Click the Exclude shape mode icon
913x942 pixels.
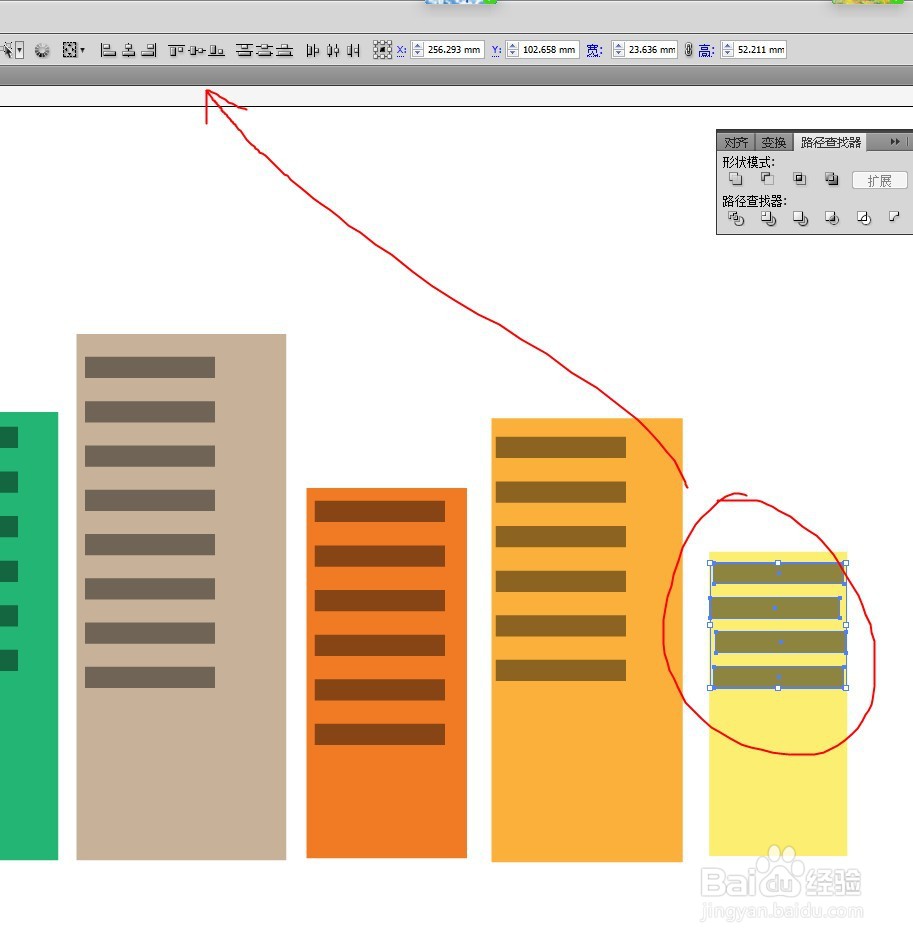[x=832, y=179]
